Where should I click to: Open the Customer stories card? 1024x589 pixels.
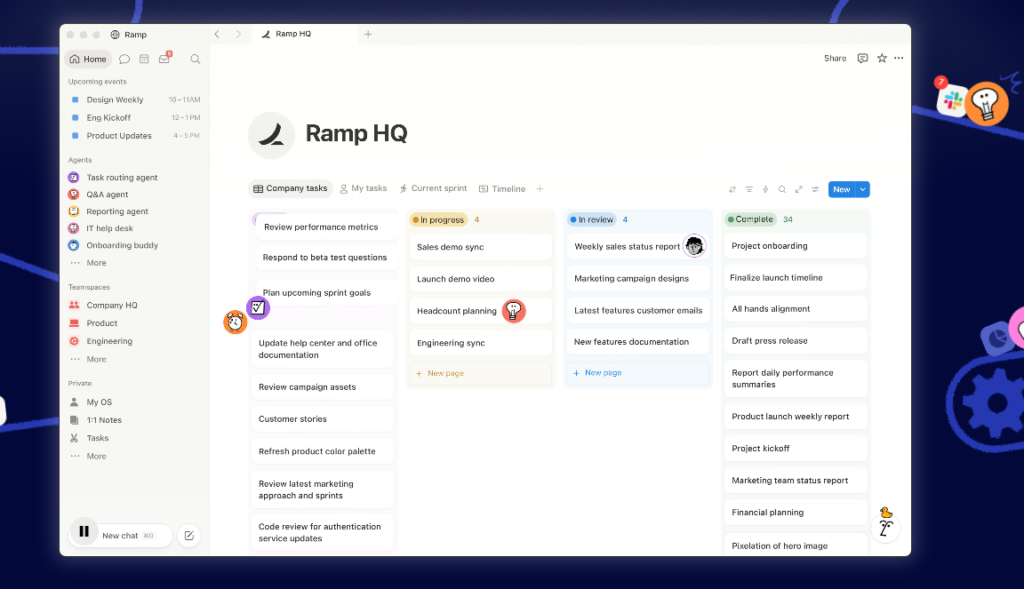(x=323, y=419)
